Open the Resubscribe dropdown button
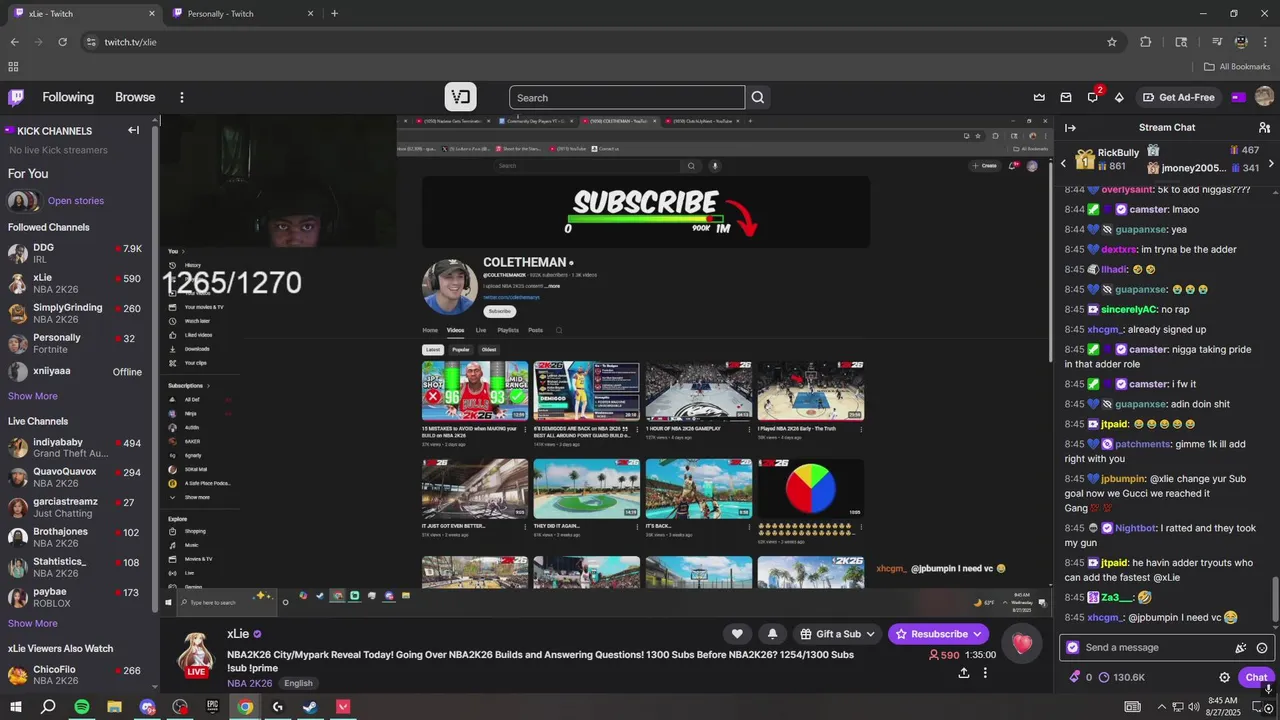The image size is (1280, 720). pos(938,634)
